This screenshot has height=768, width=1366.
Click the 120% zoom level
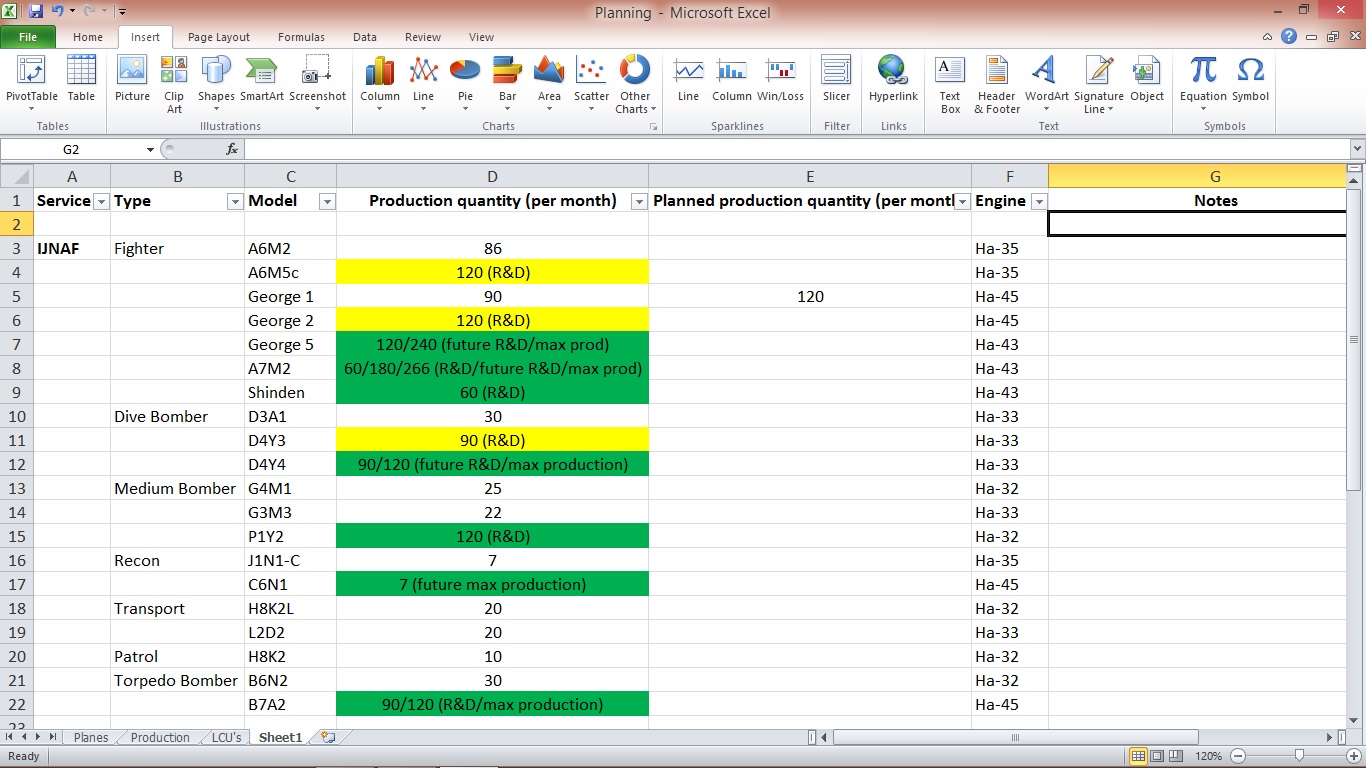(1208, 756)
